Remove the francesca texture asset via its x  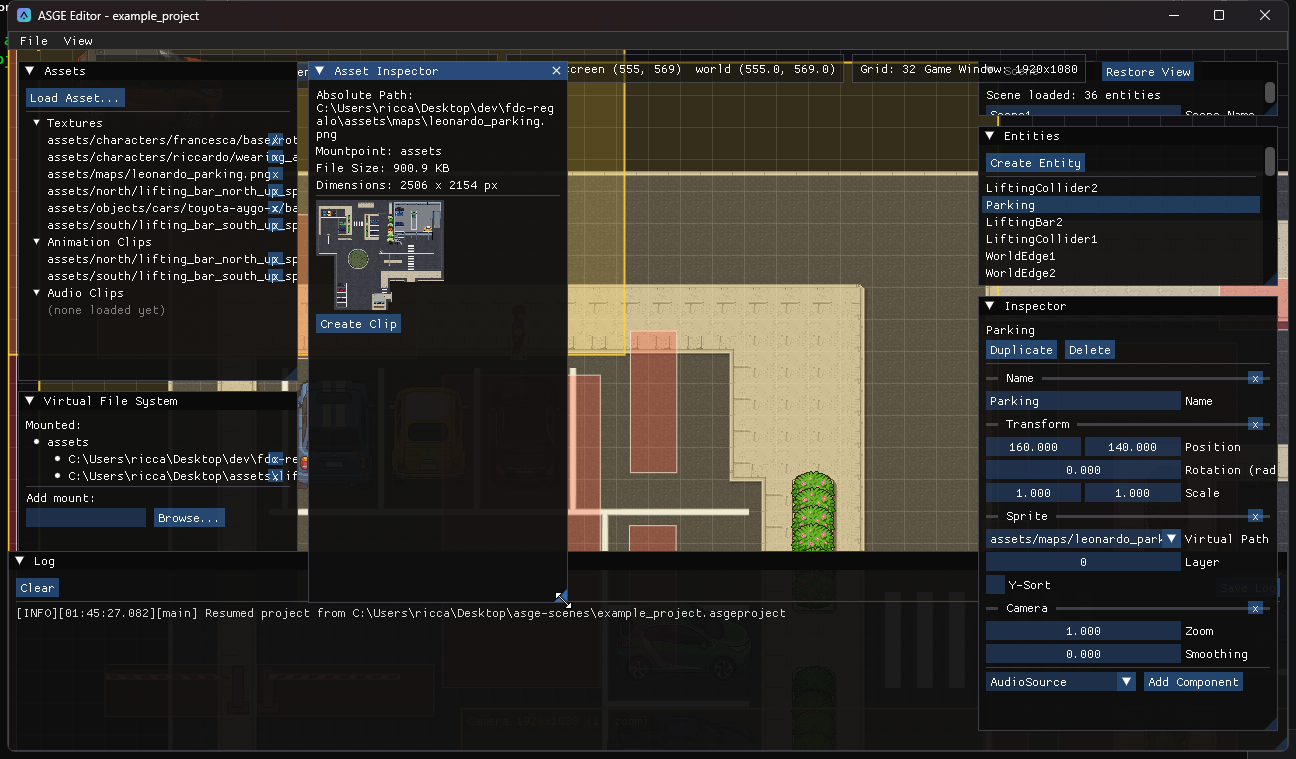(x=276, y=140)
